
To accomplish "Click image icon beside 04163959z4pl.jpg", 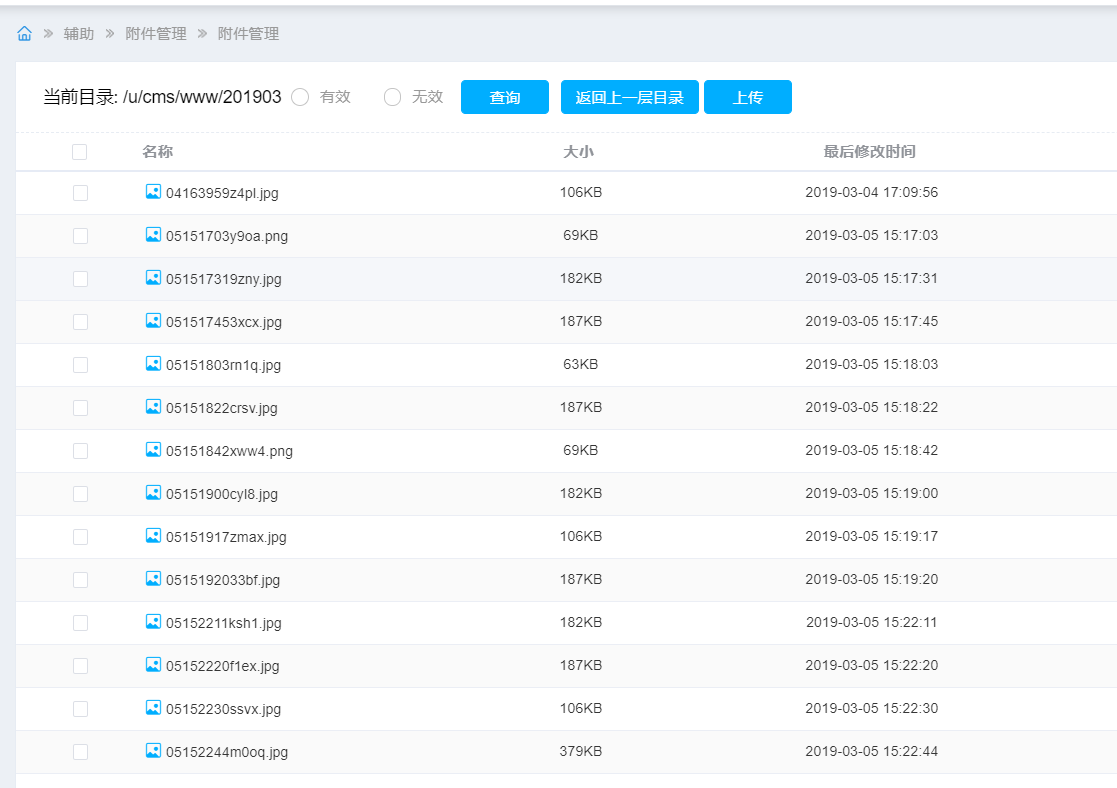I will coord(153,192).
